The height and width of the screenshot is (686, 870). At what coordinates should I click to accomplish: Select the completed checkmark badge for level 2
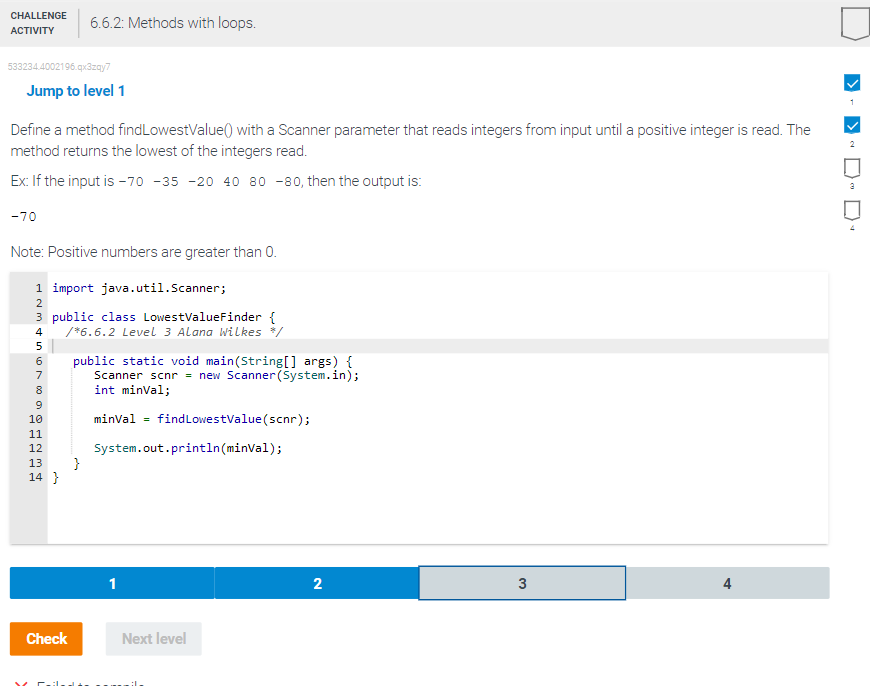pyautogui.click(x=851, y=125)
